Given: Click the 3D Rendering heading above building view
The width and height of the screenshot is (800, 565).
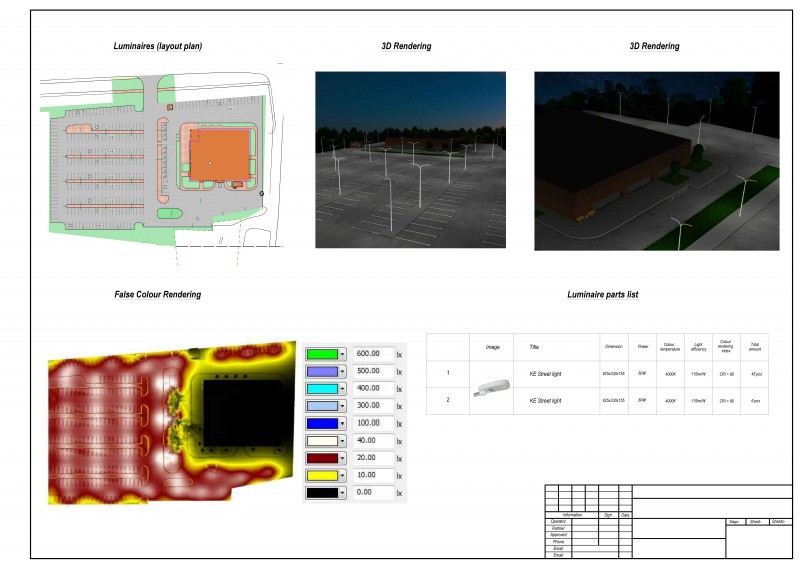Looking at the screenshot, I should [654, 46].
